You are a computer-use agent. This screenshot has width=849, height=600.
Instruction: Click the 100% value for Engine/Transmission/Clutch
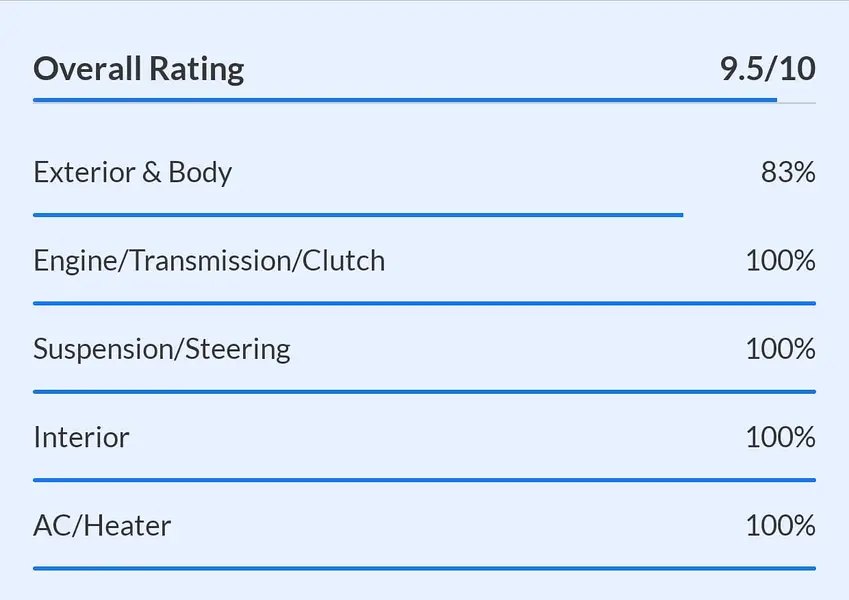780,261
